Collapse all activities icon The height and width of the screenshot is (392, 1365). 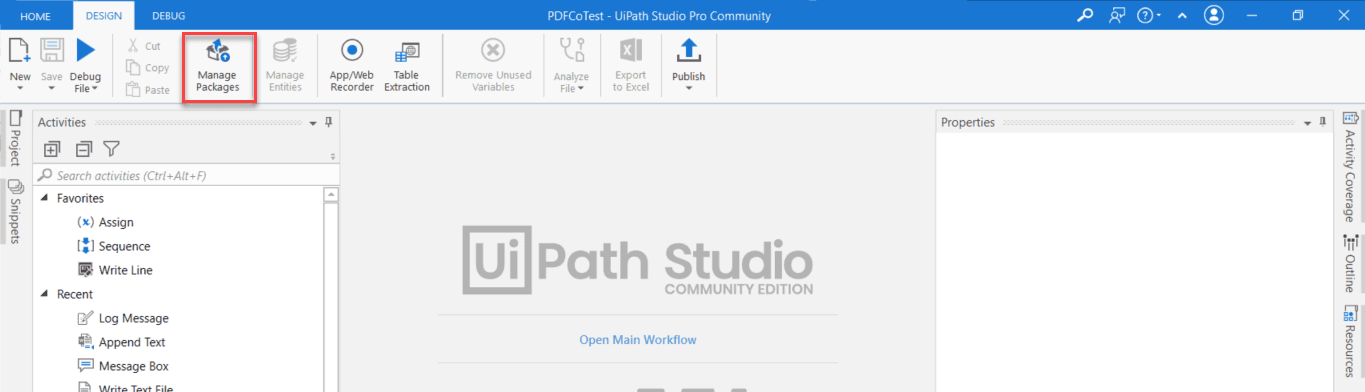[84, 149]
